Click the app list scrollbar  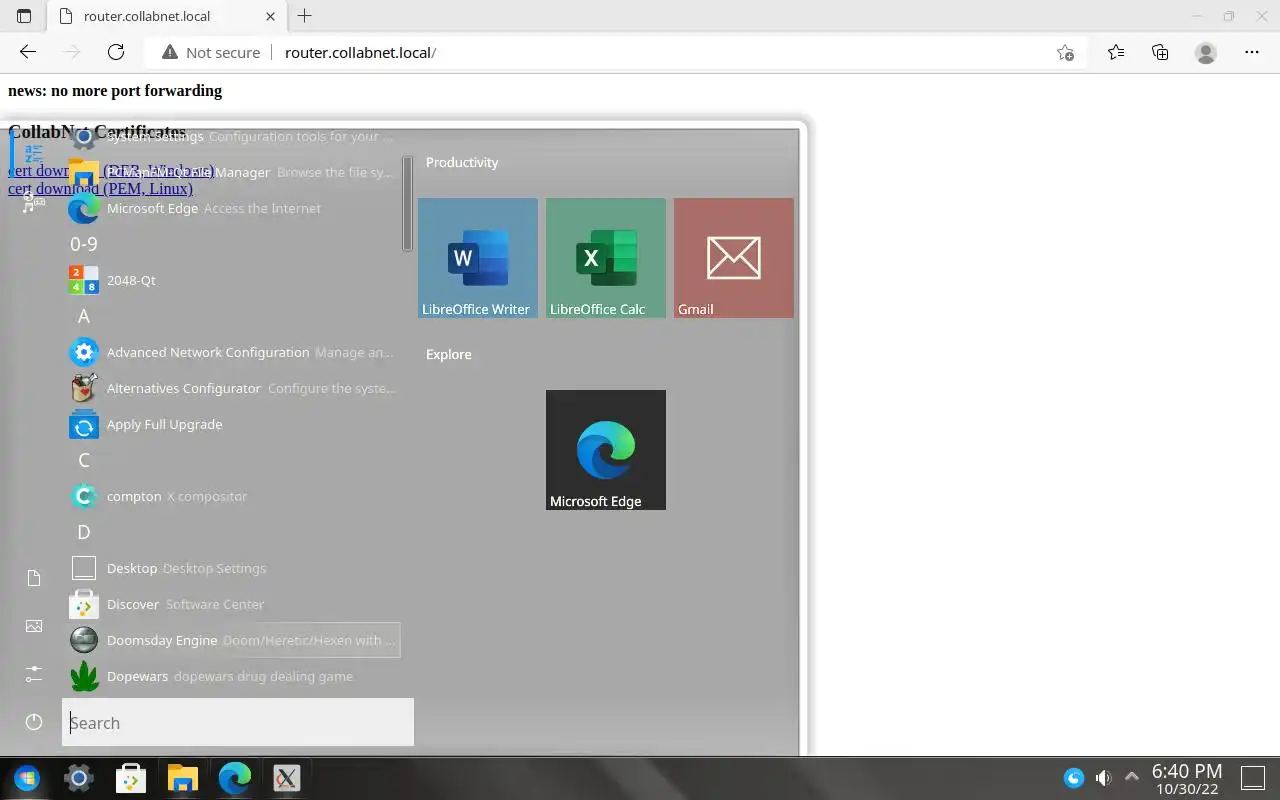[407, 203]
